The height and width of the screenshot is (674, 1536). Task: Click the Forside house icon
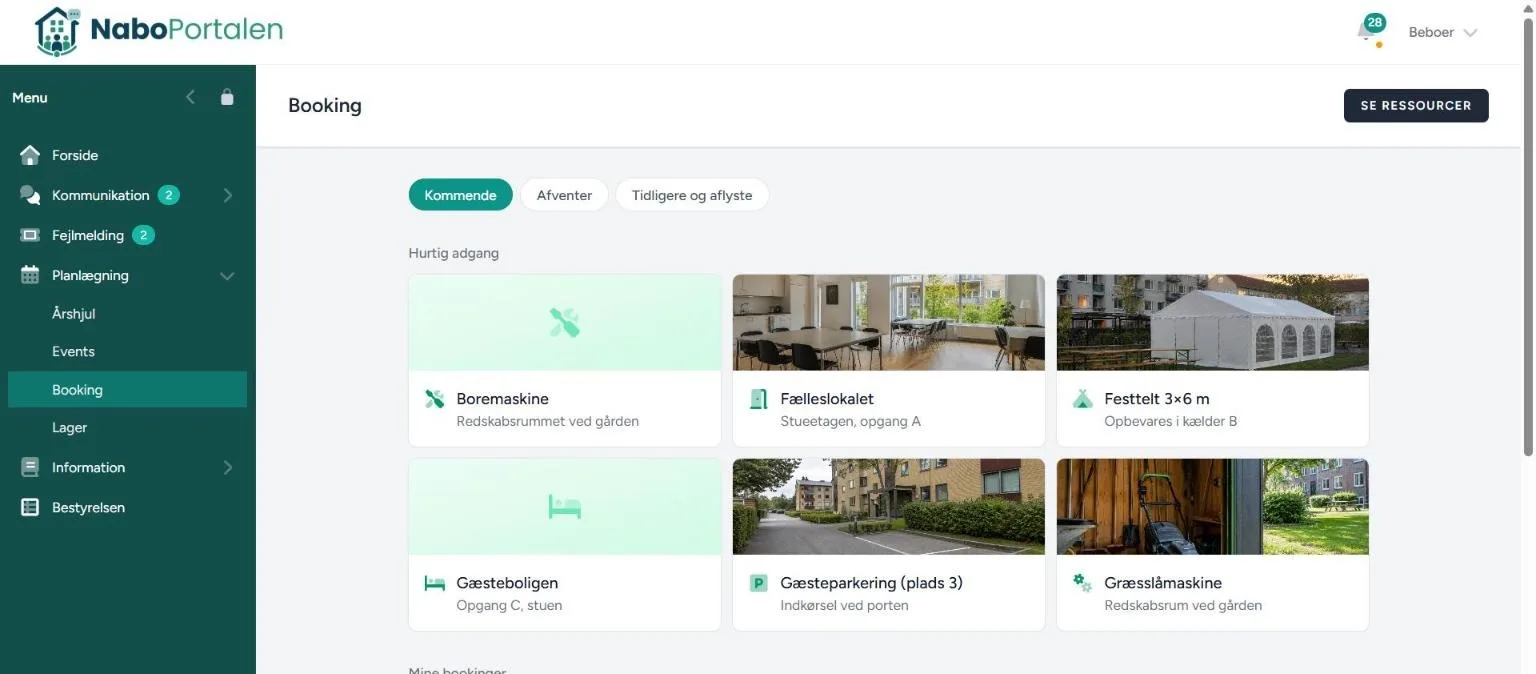pyautogui.click(x=30, y=155)
